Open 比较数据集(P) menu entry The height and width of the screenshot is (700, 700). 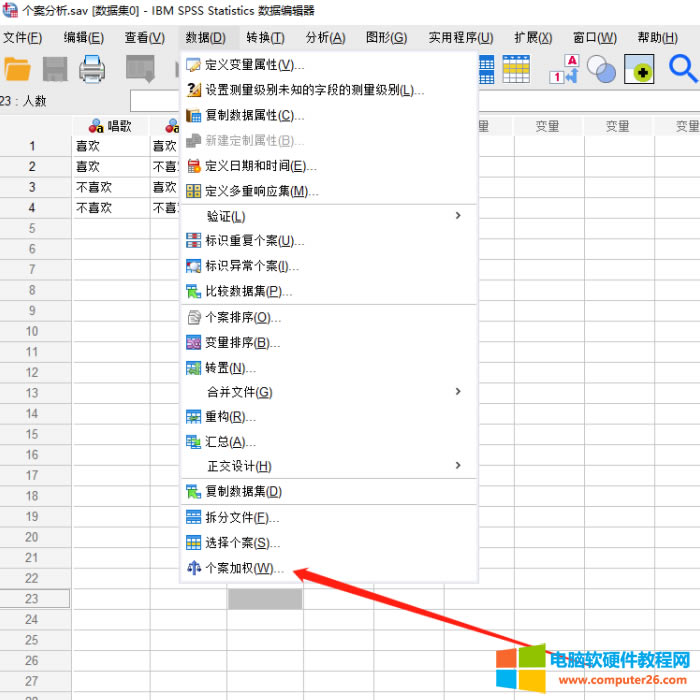[329, 292]
